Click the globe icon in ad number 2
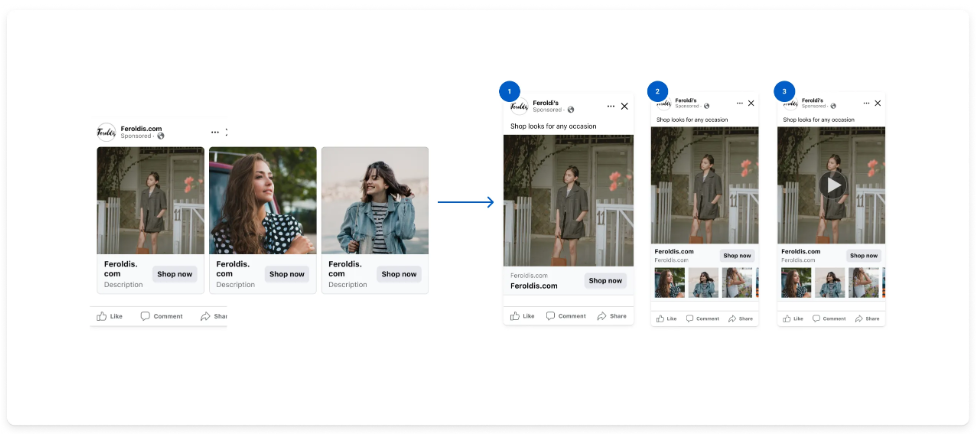Image resolution: width=976 pixels, height=435 pixels. point(706,106)
